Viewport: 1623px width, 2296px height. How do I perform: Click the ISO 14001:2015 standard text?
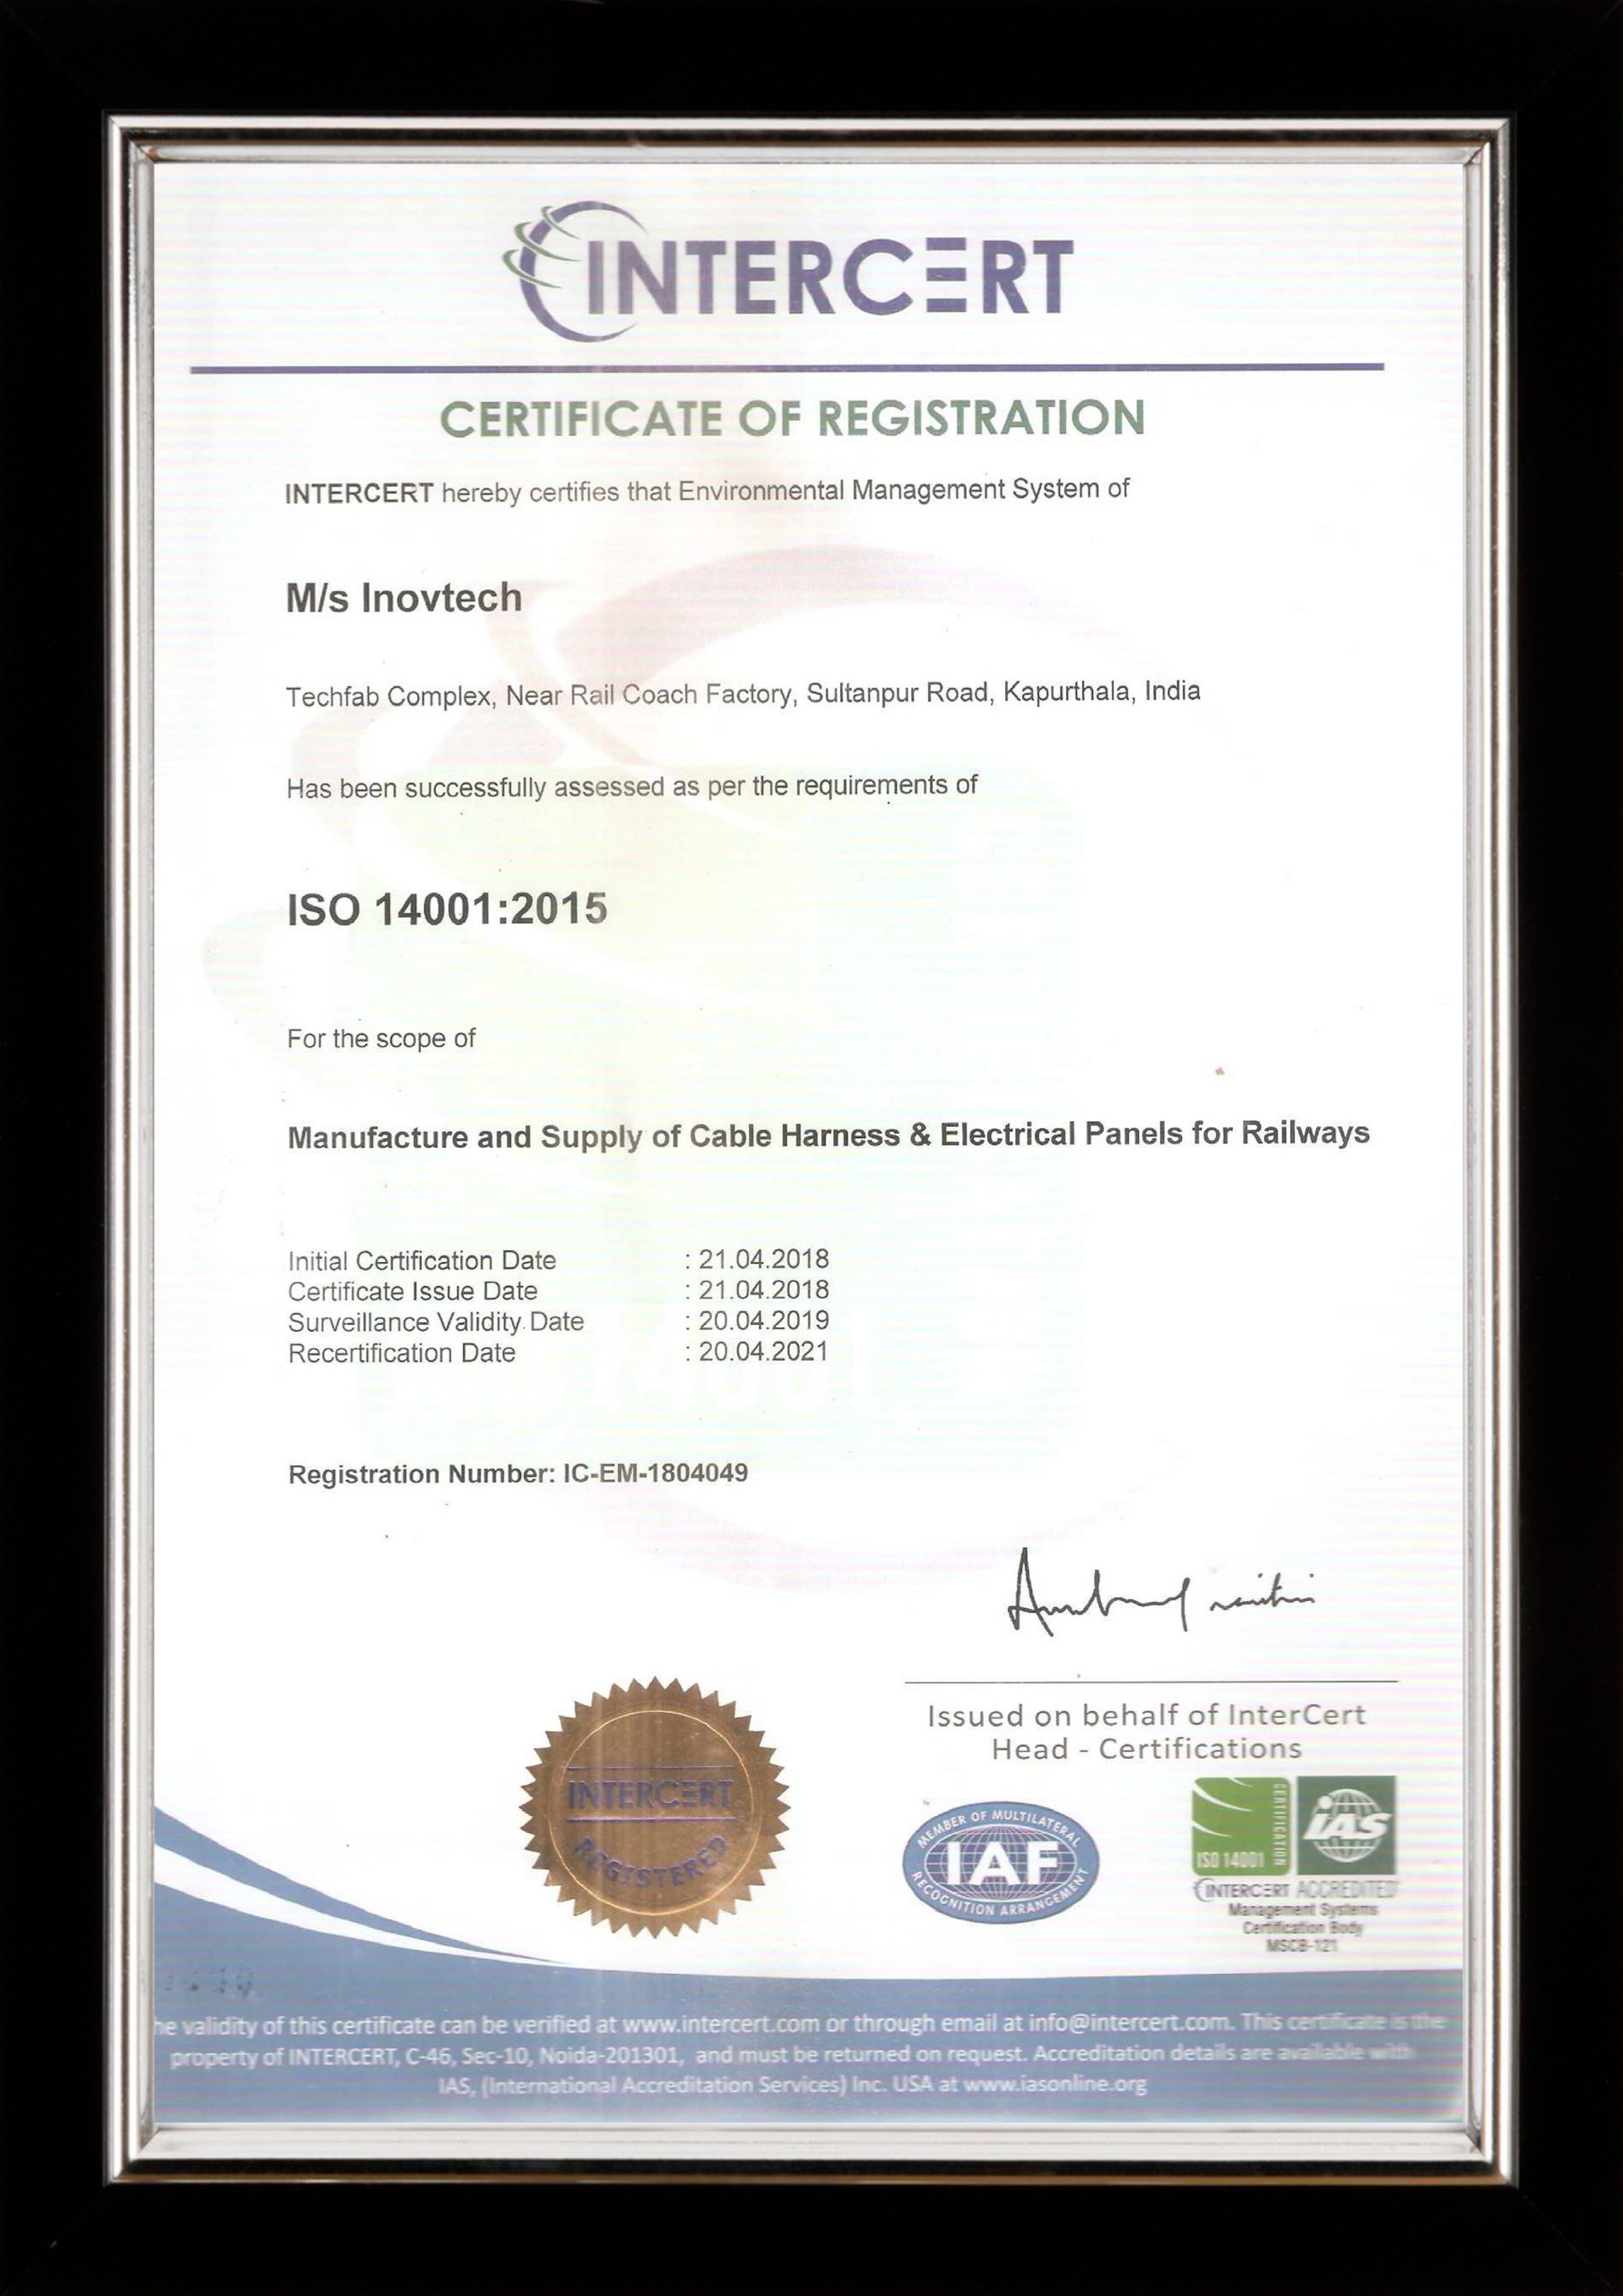coord(447,909)
